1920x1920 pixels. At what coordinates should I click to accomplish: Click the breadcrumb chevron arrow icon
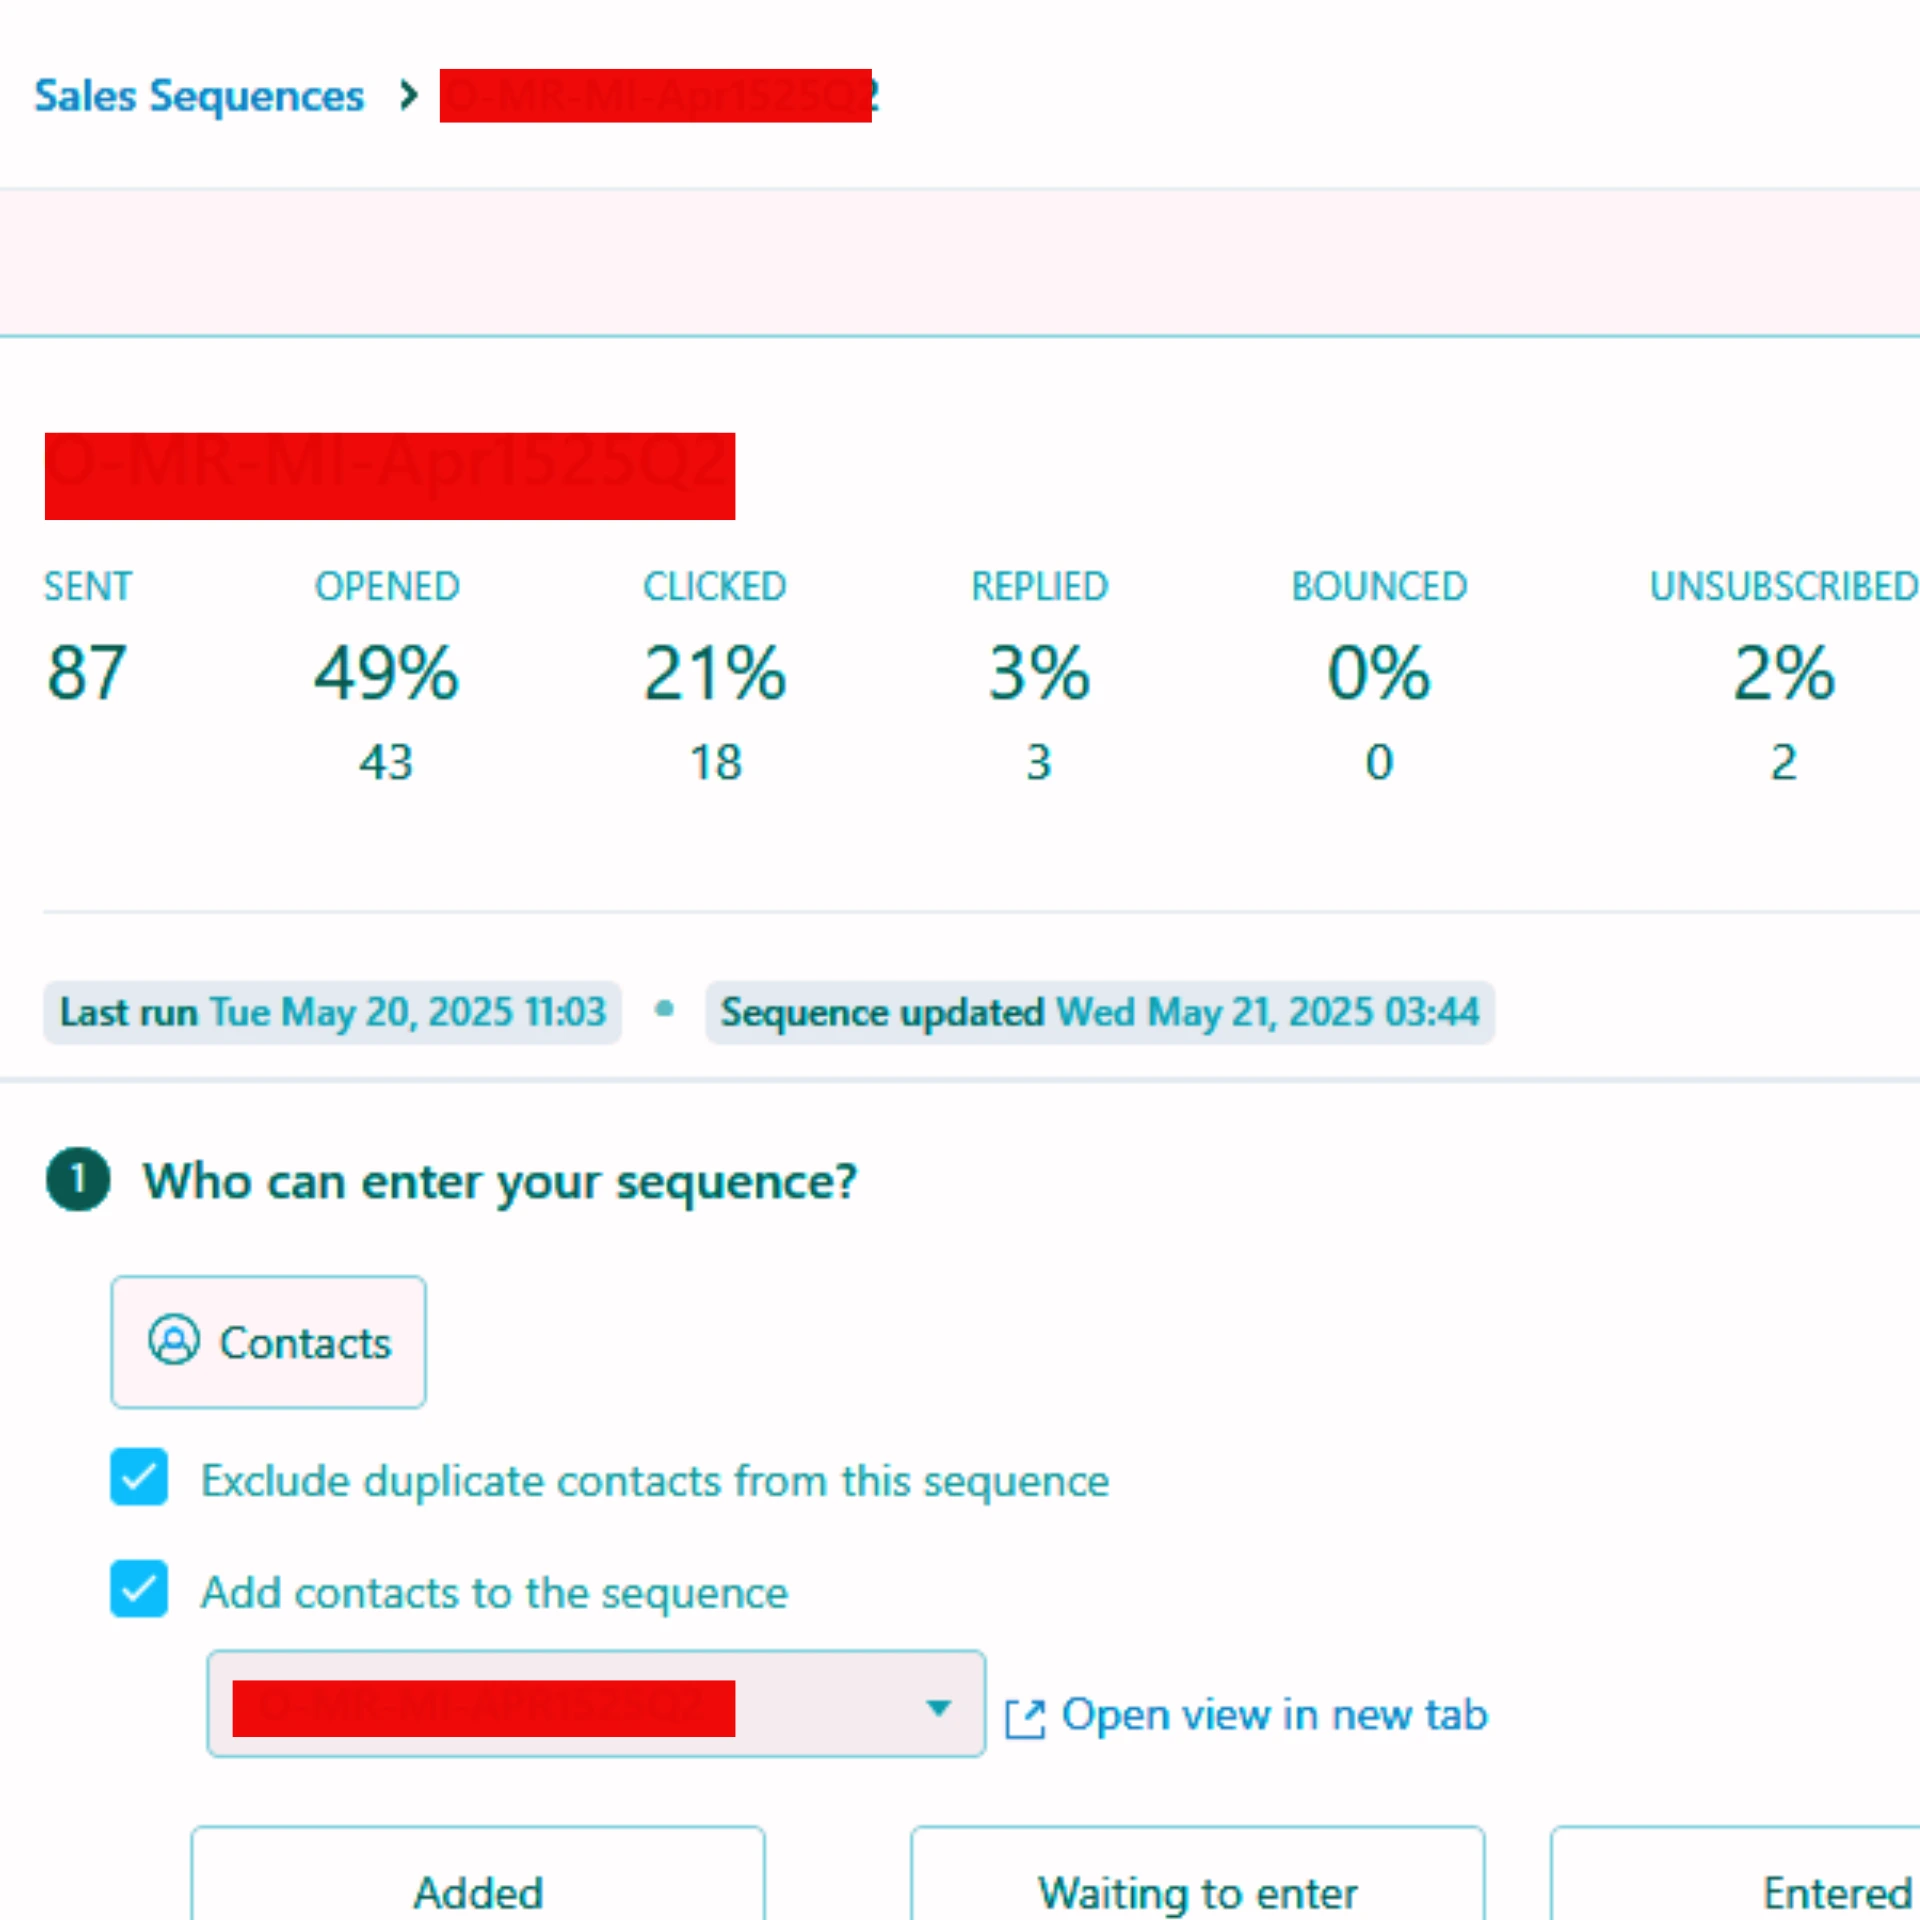(407, 96)
